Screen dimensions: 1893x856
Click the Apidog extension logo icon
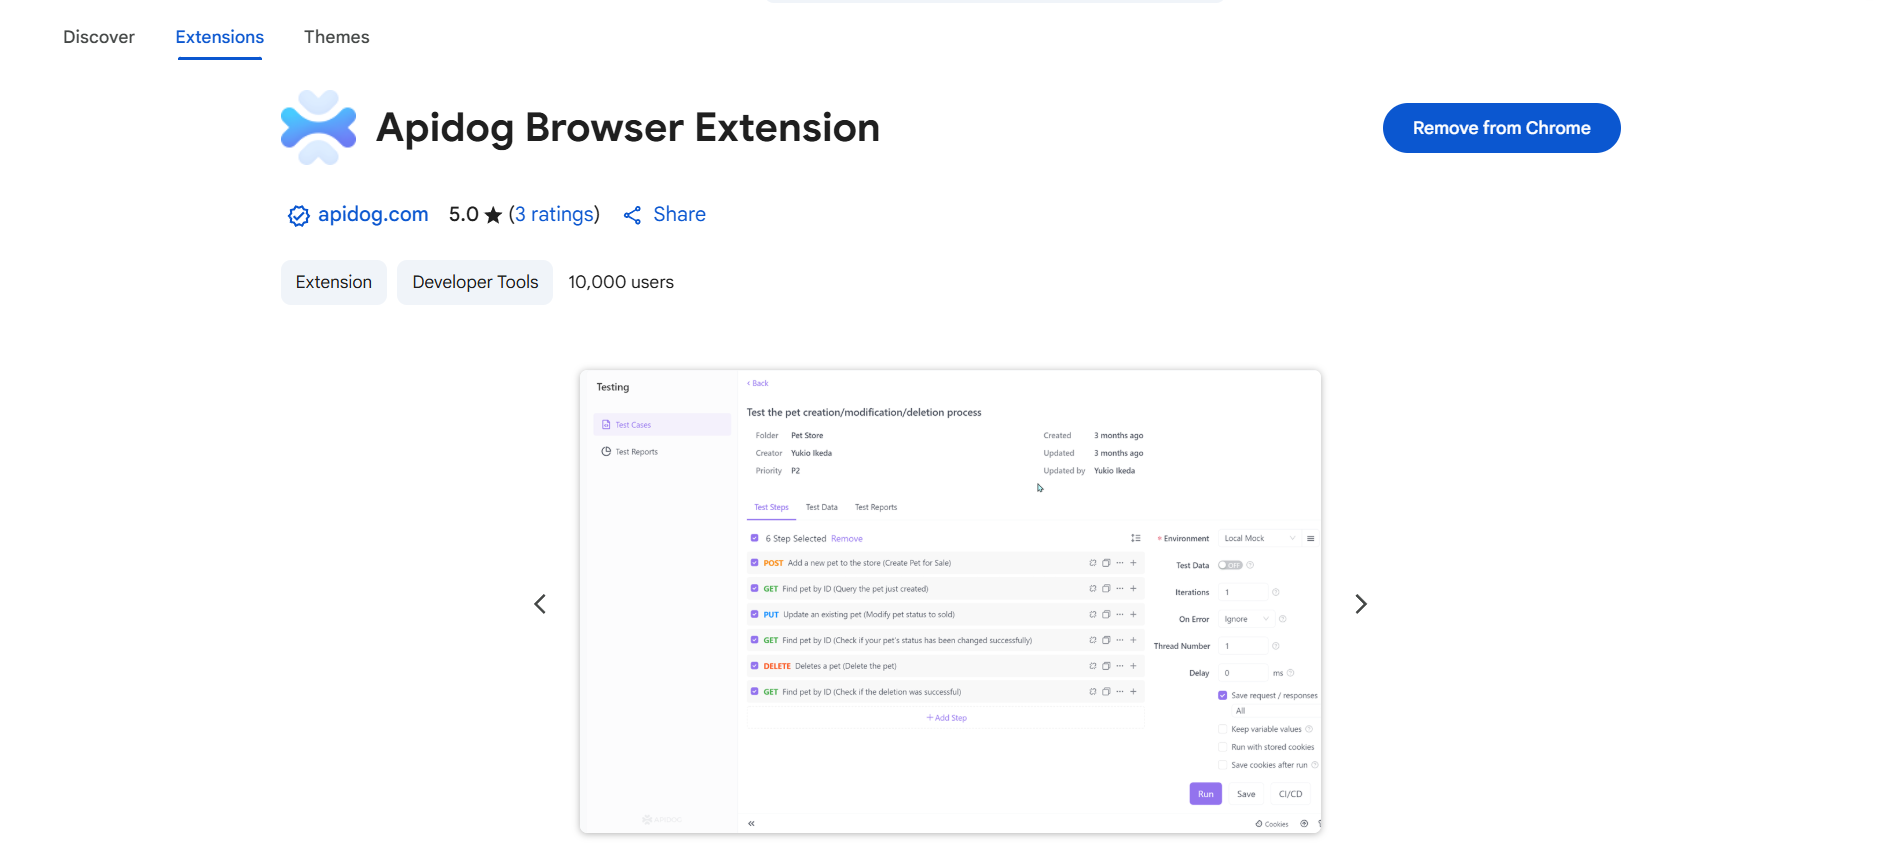[318, 128]
